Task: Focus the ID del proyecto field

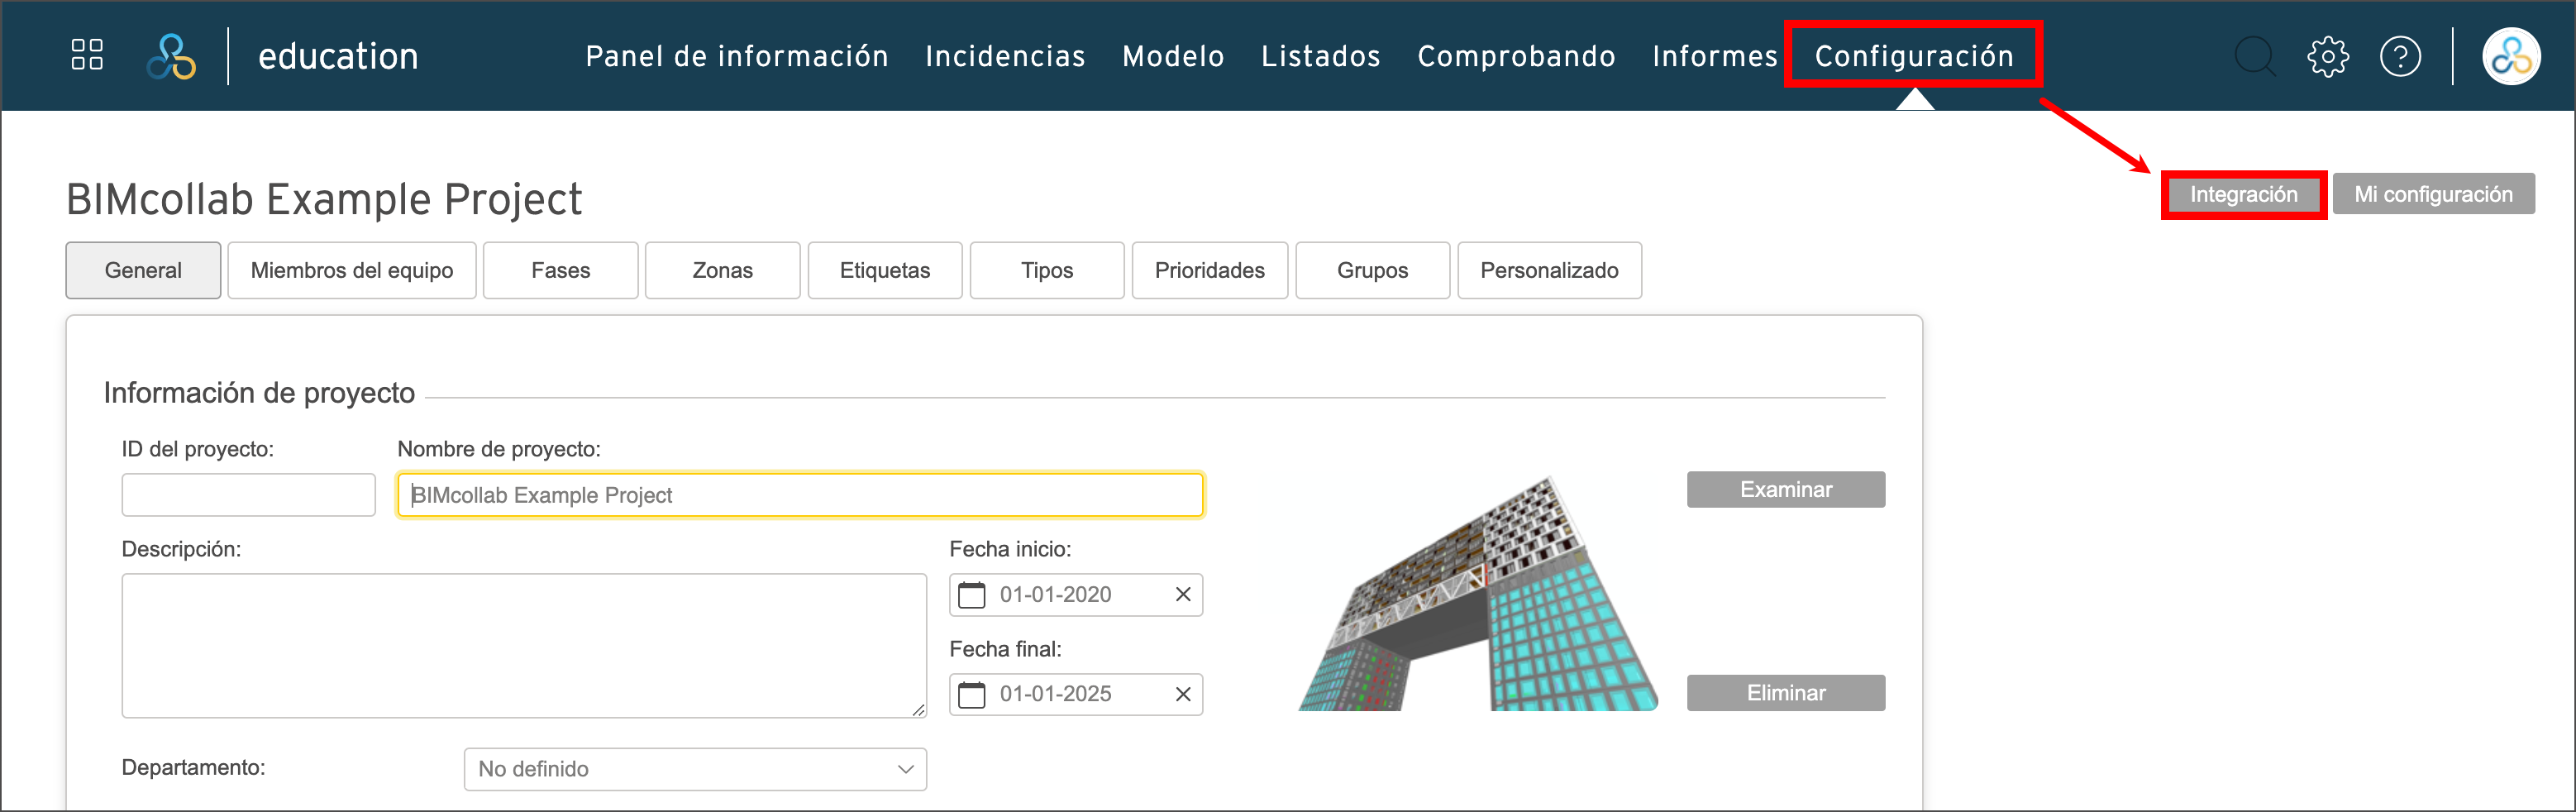Action: pos(249,495)
